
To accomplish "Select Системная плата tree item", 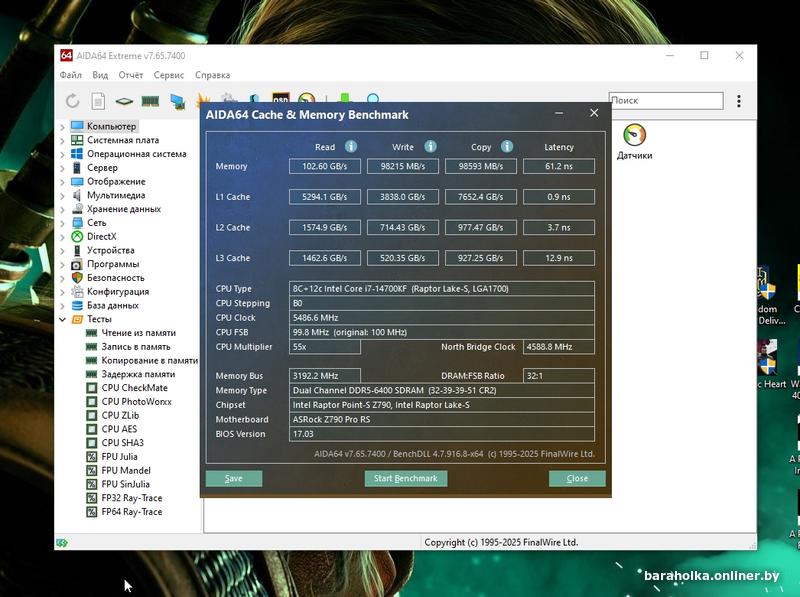I will (x=122, y=140).
